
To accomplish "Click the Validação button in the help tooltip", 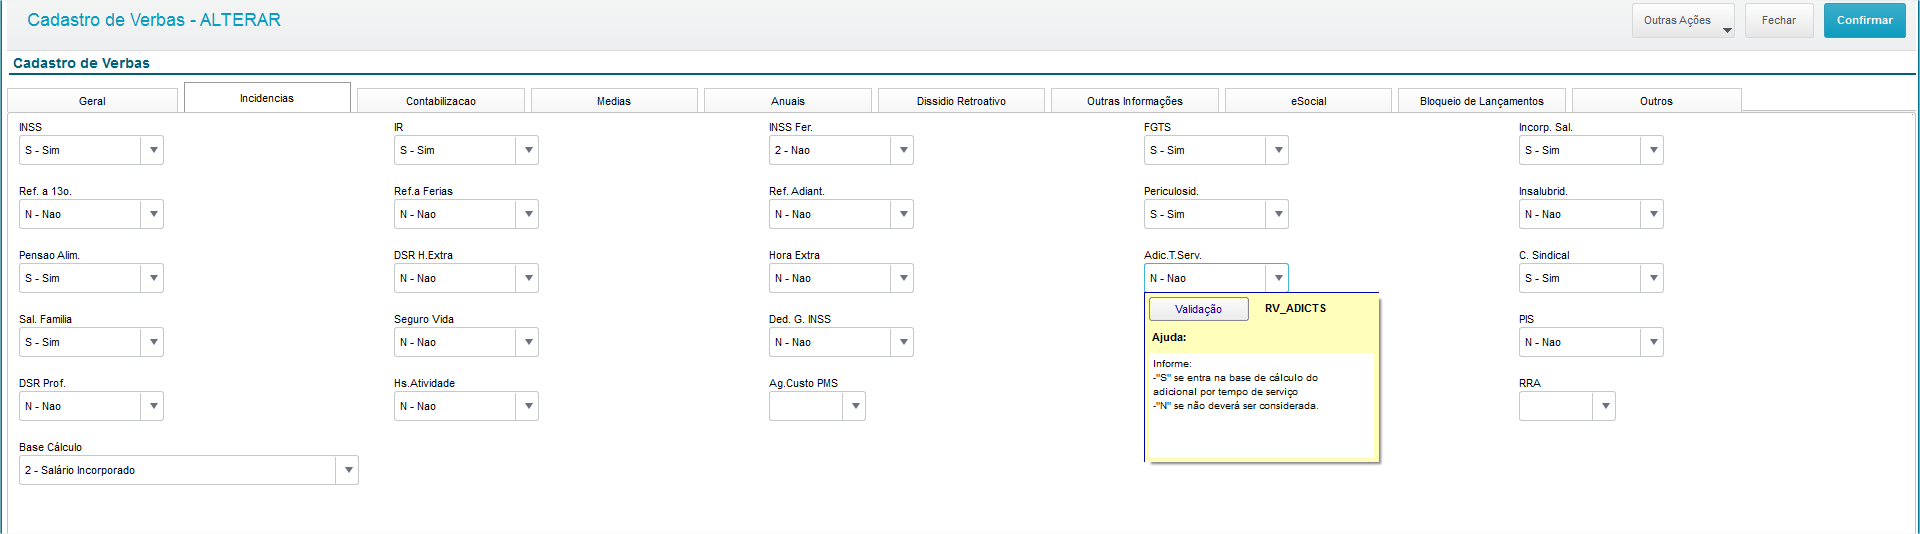I will [x=1198, y=309].
